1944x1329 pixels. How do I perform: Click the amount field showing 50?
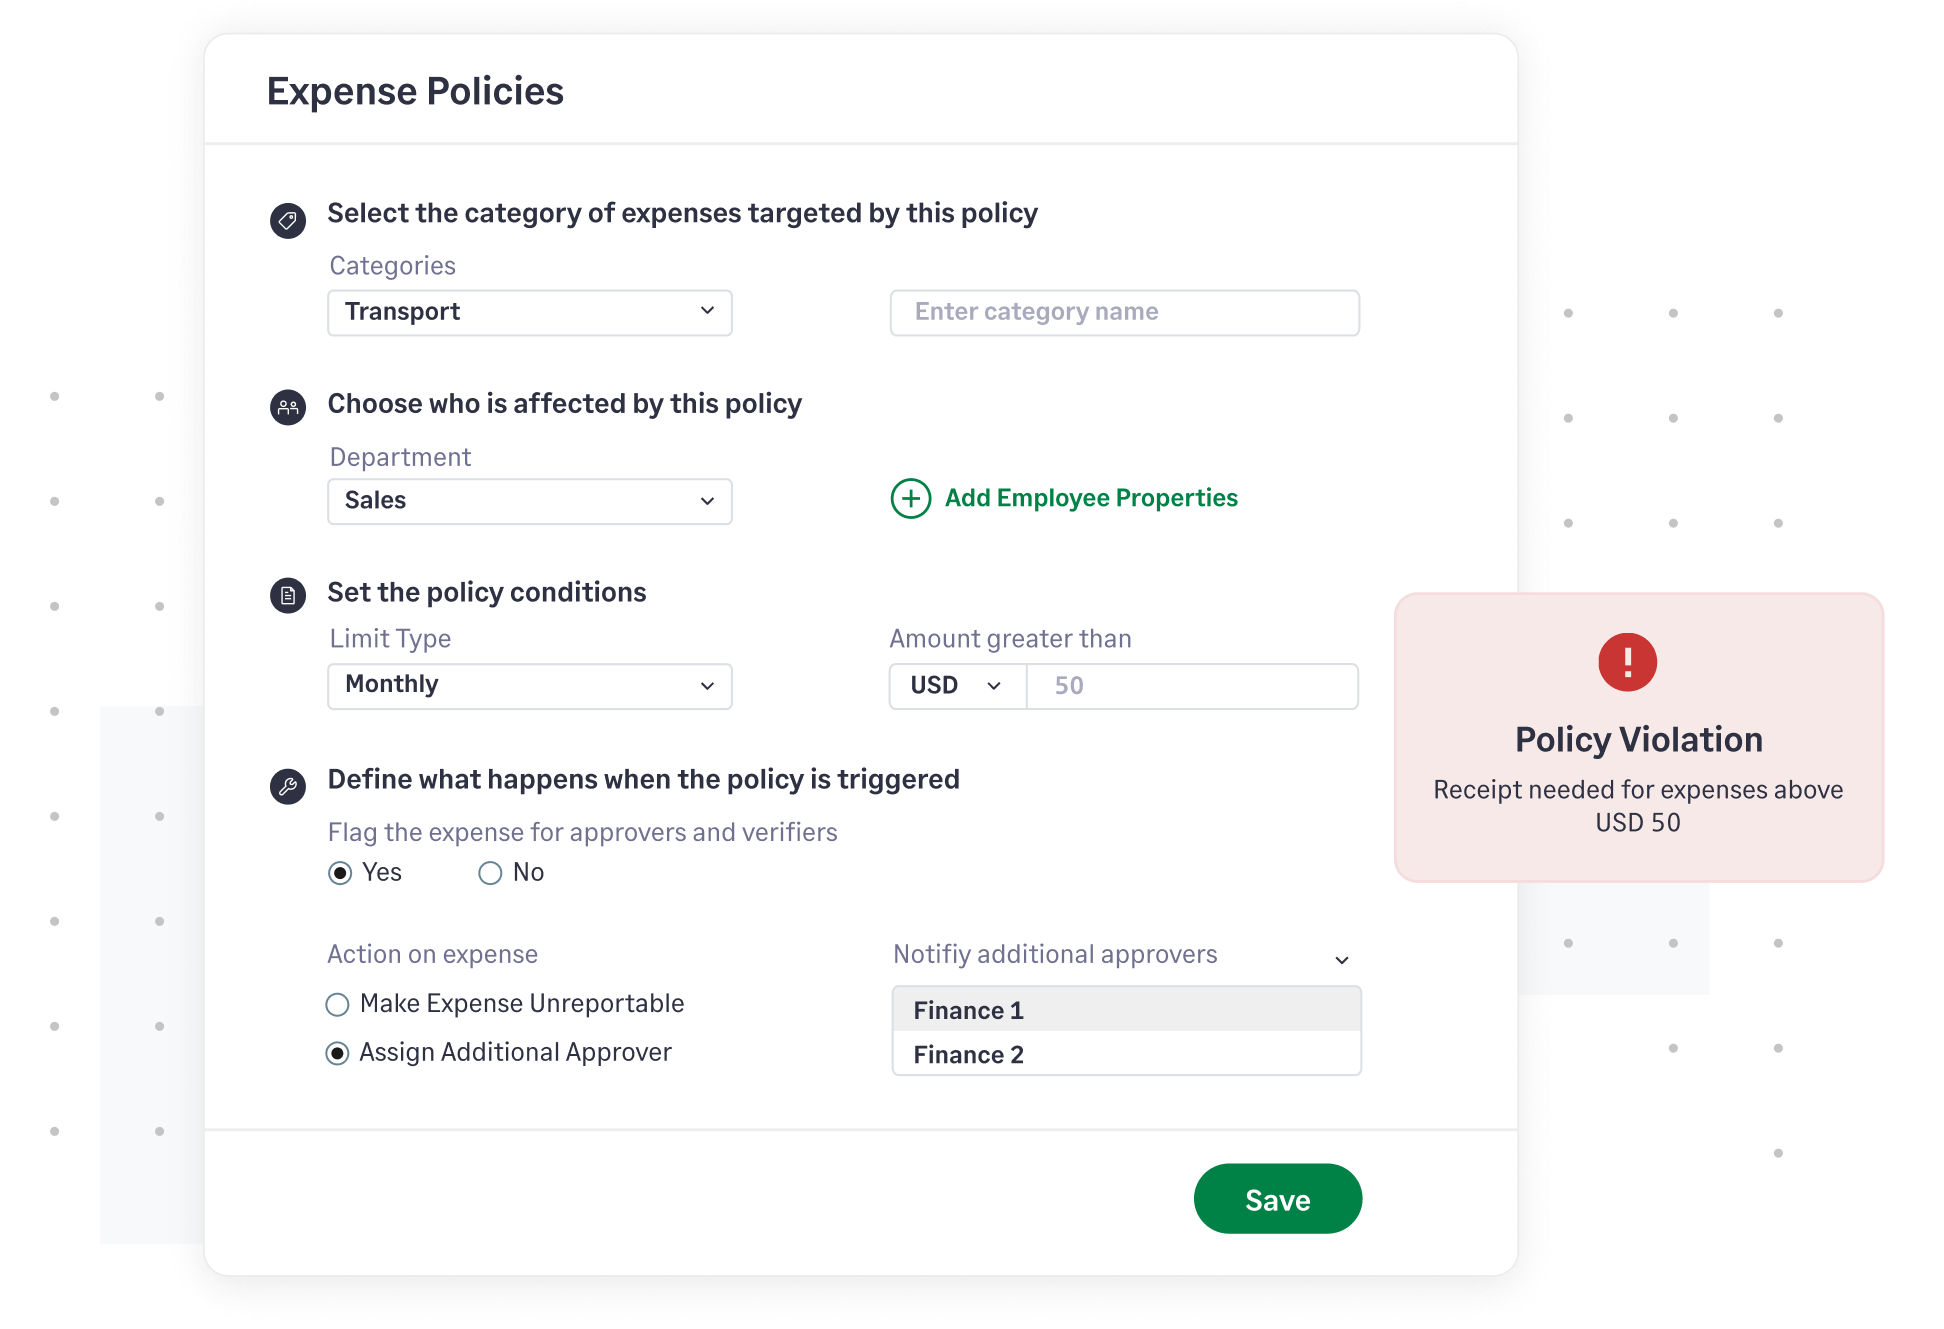[1190, 686]
